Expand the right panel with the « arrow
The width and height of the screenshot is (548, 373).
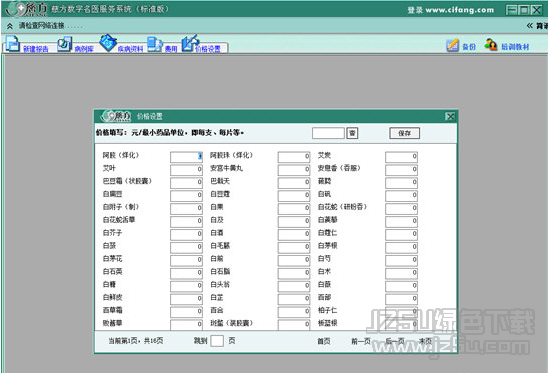pos(530,26)
